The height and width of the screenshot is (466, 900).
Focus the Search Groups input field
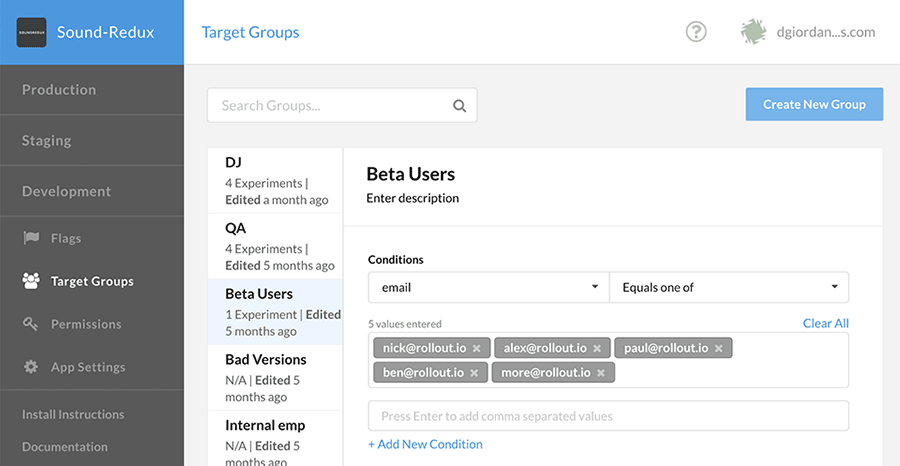pyautogui.click(x=330, y=106)
